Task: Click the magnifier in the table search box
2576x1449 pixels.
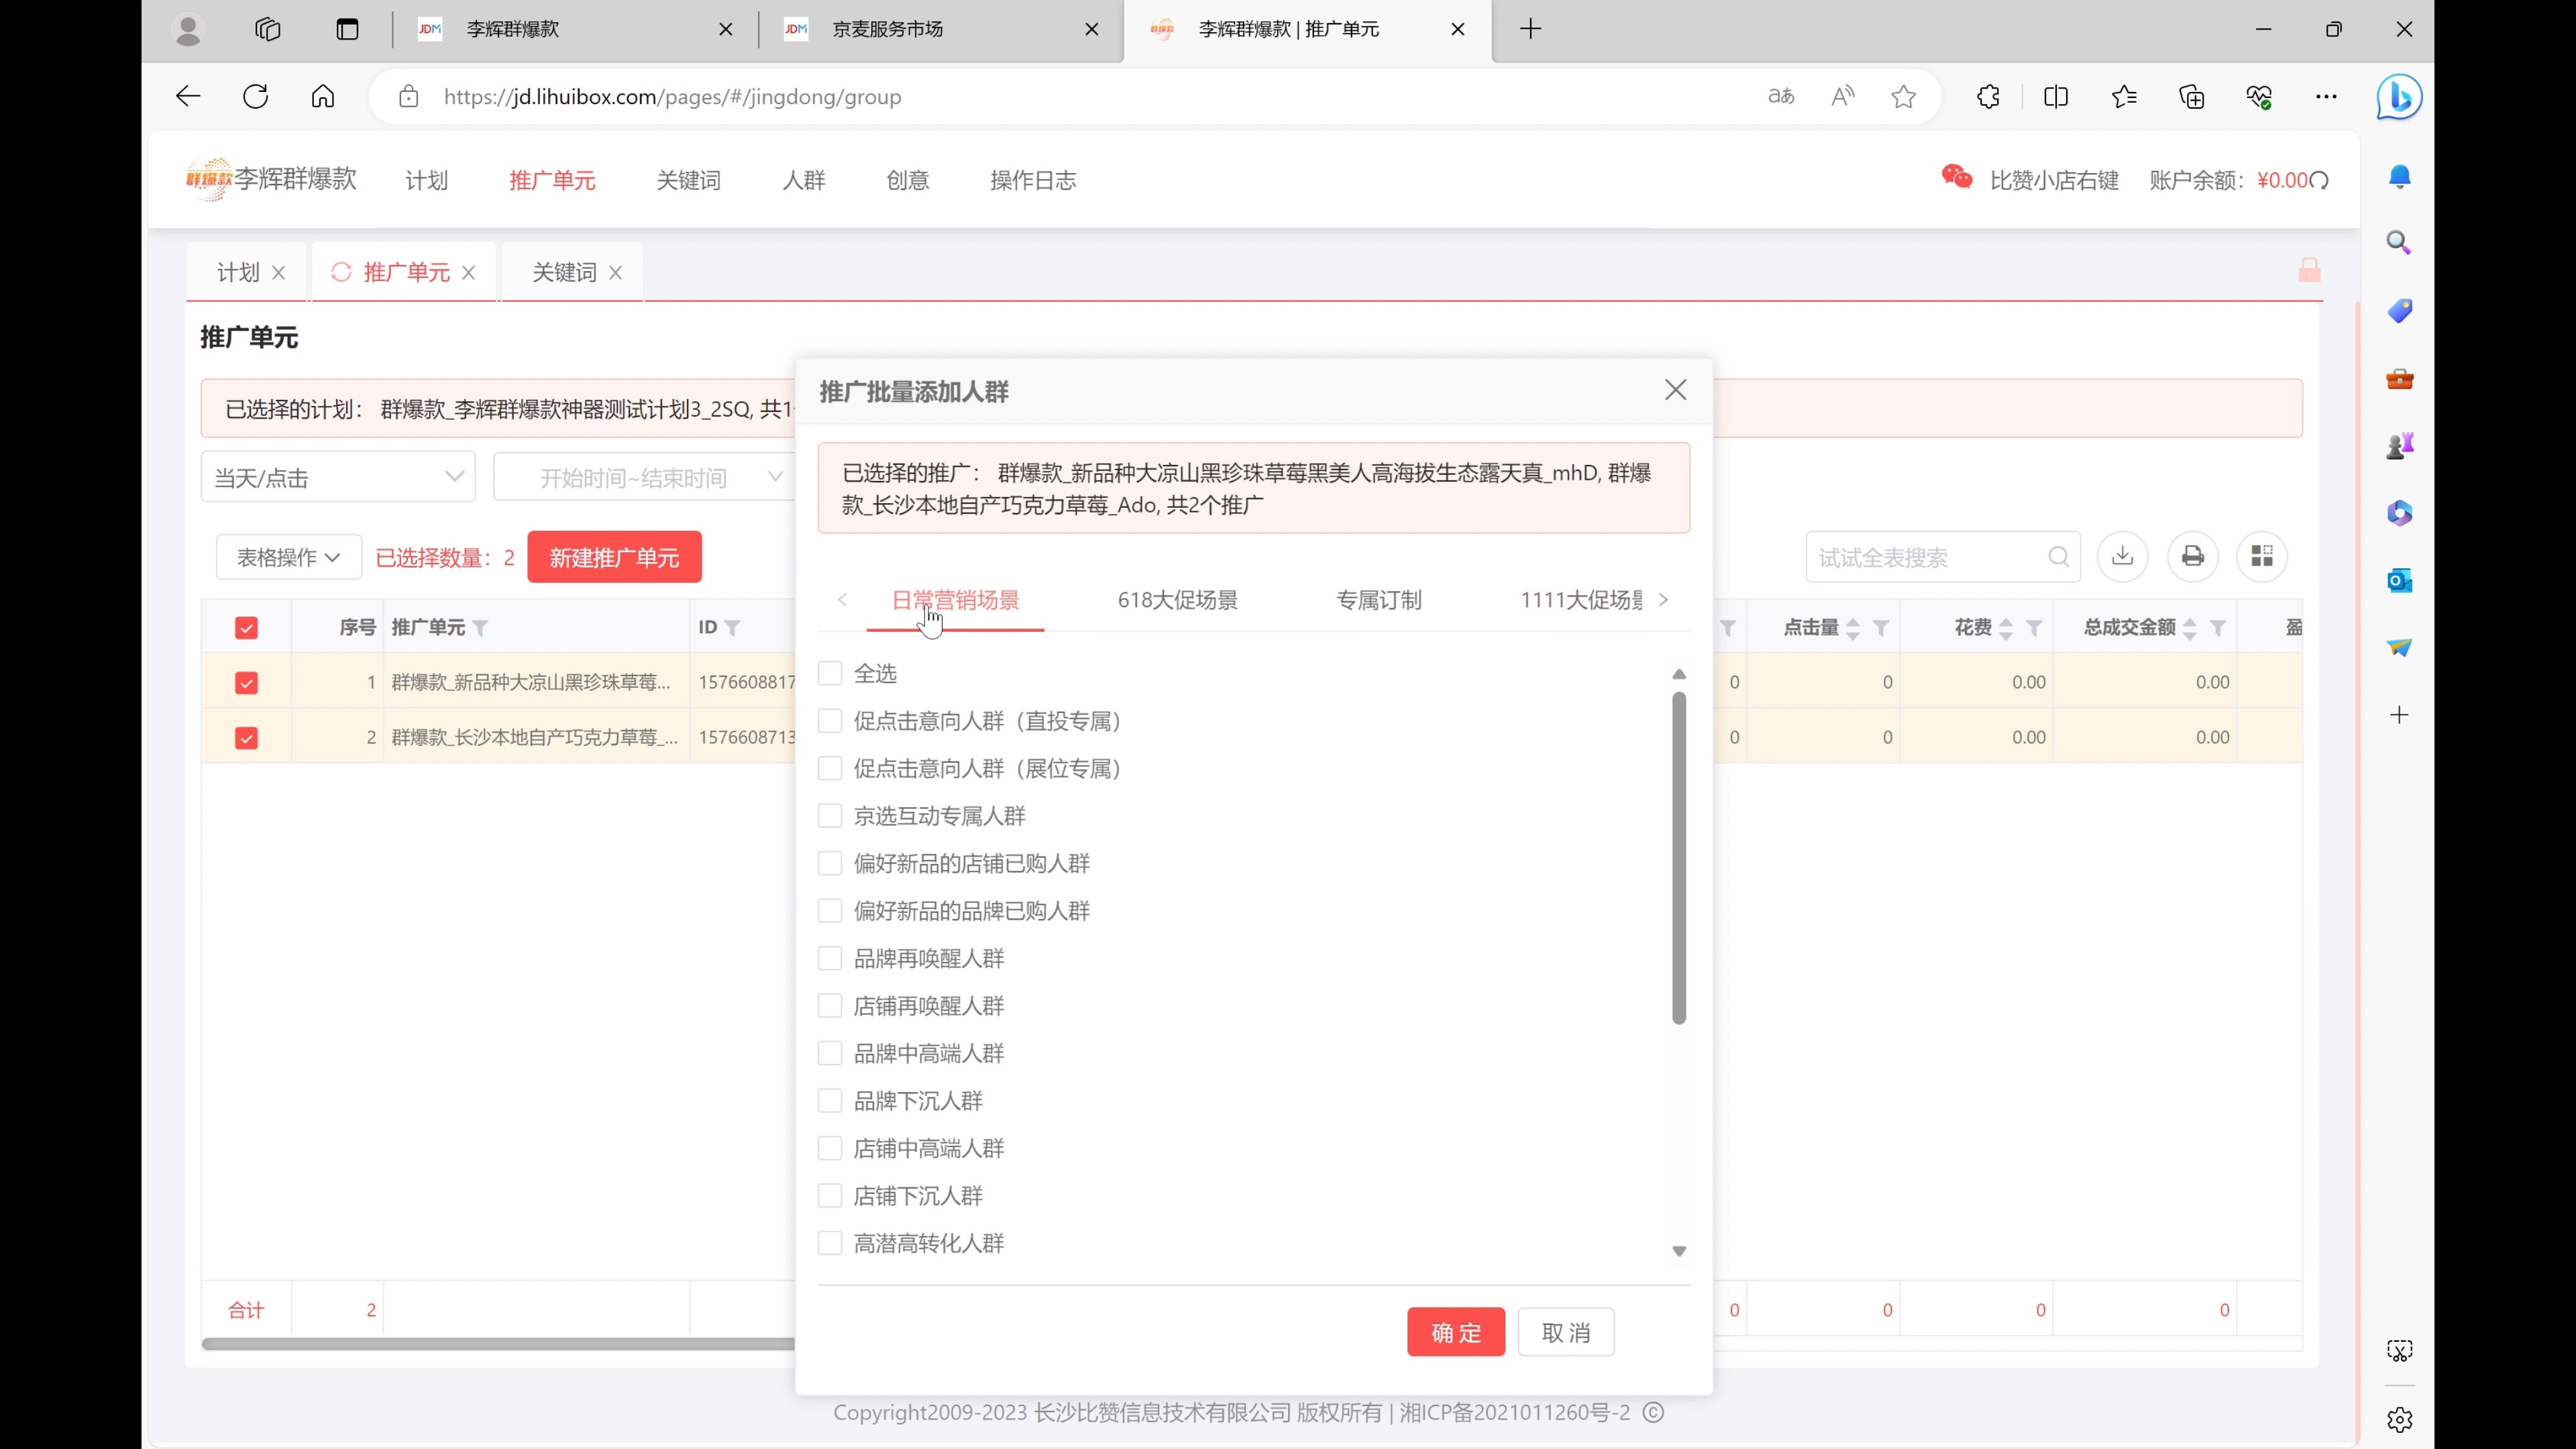Action: point(2060,557)
